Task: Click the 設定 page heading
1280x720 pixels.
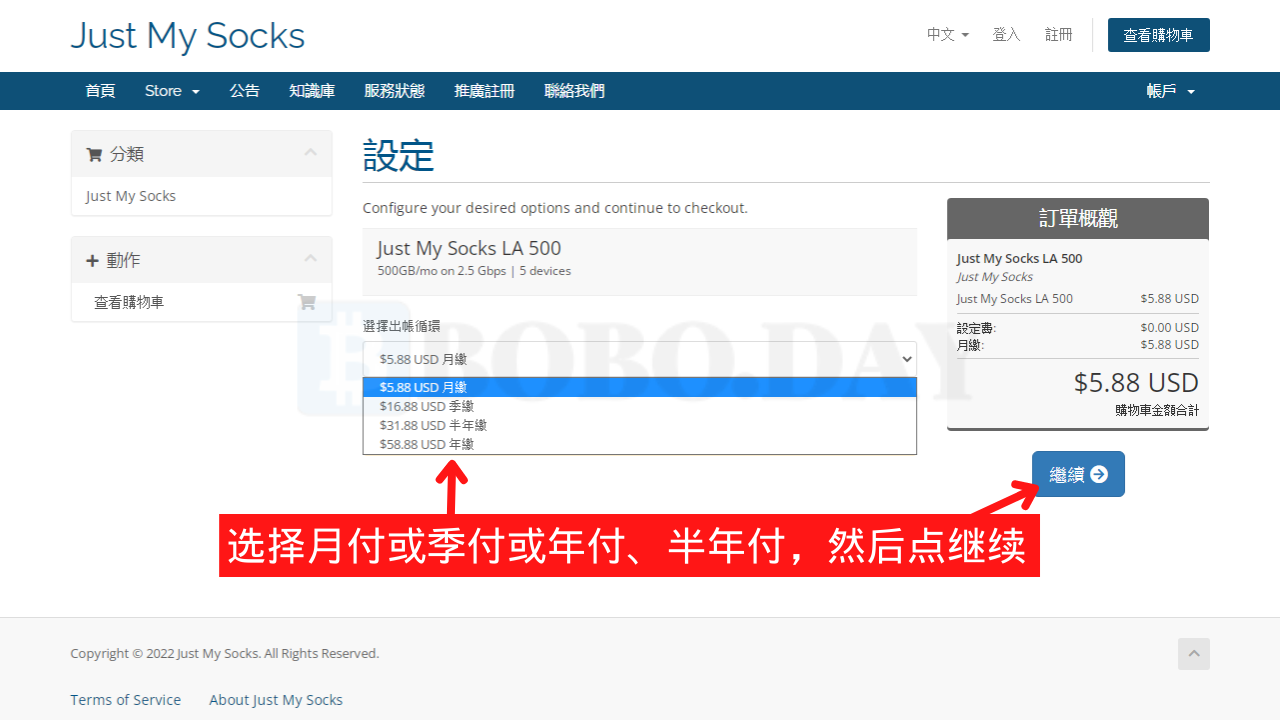Action: pos(398,156)
